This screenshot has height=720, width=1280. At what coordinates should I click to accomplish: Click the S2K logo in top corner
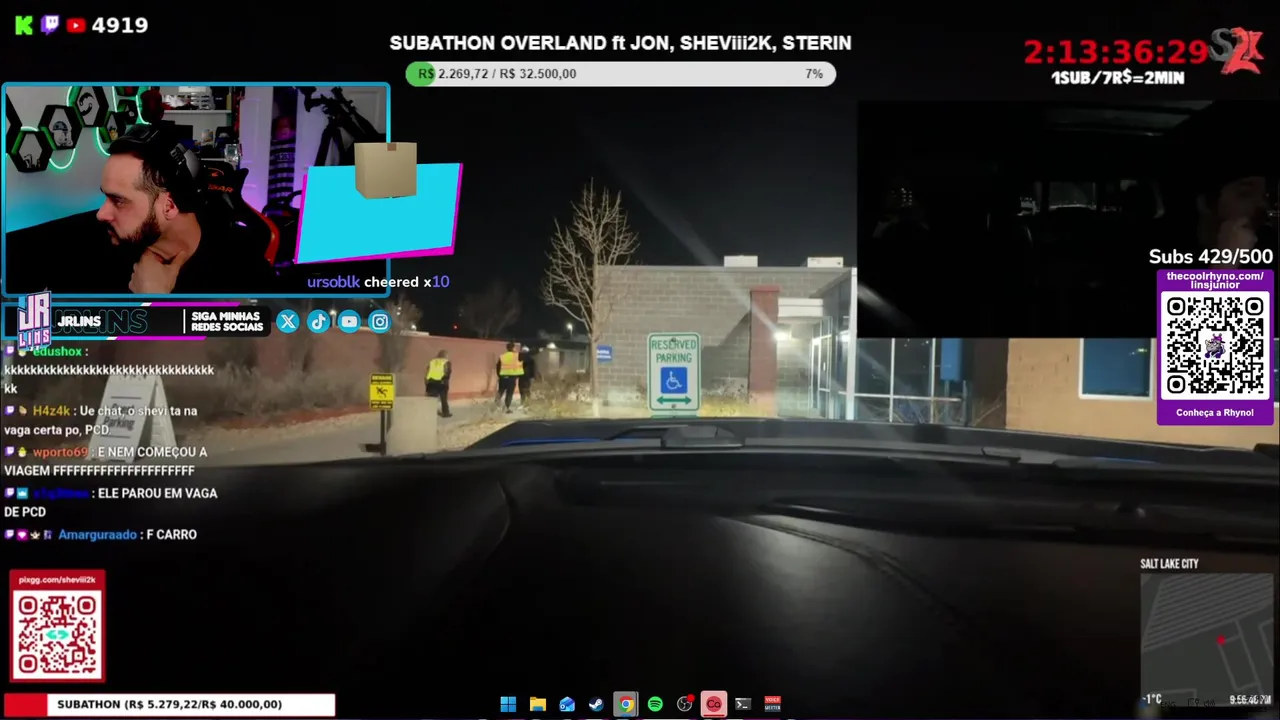coord(1236,50)
